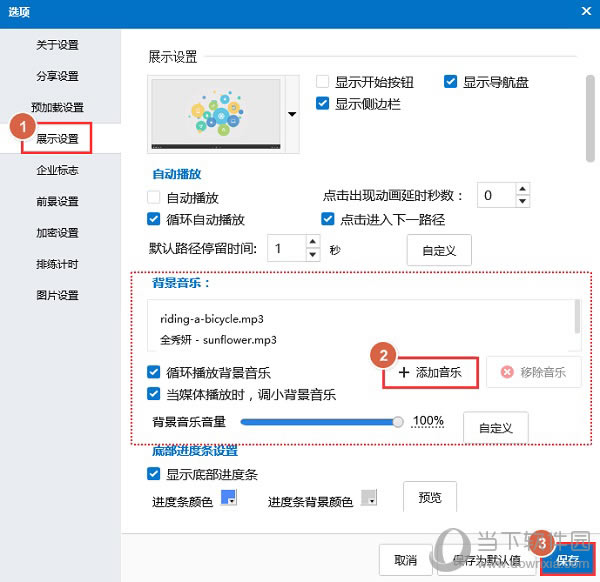Enable the 自动播放 checkbox

[x=154, y=198]
